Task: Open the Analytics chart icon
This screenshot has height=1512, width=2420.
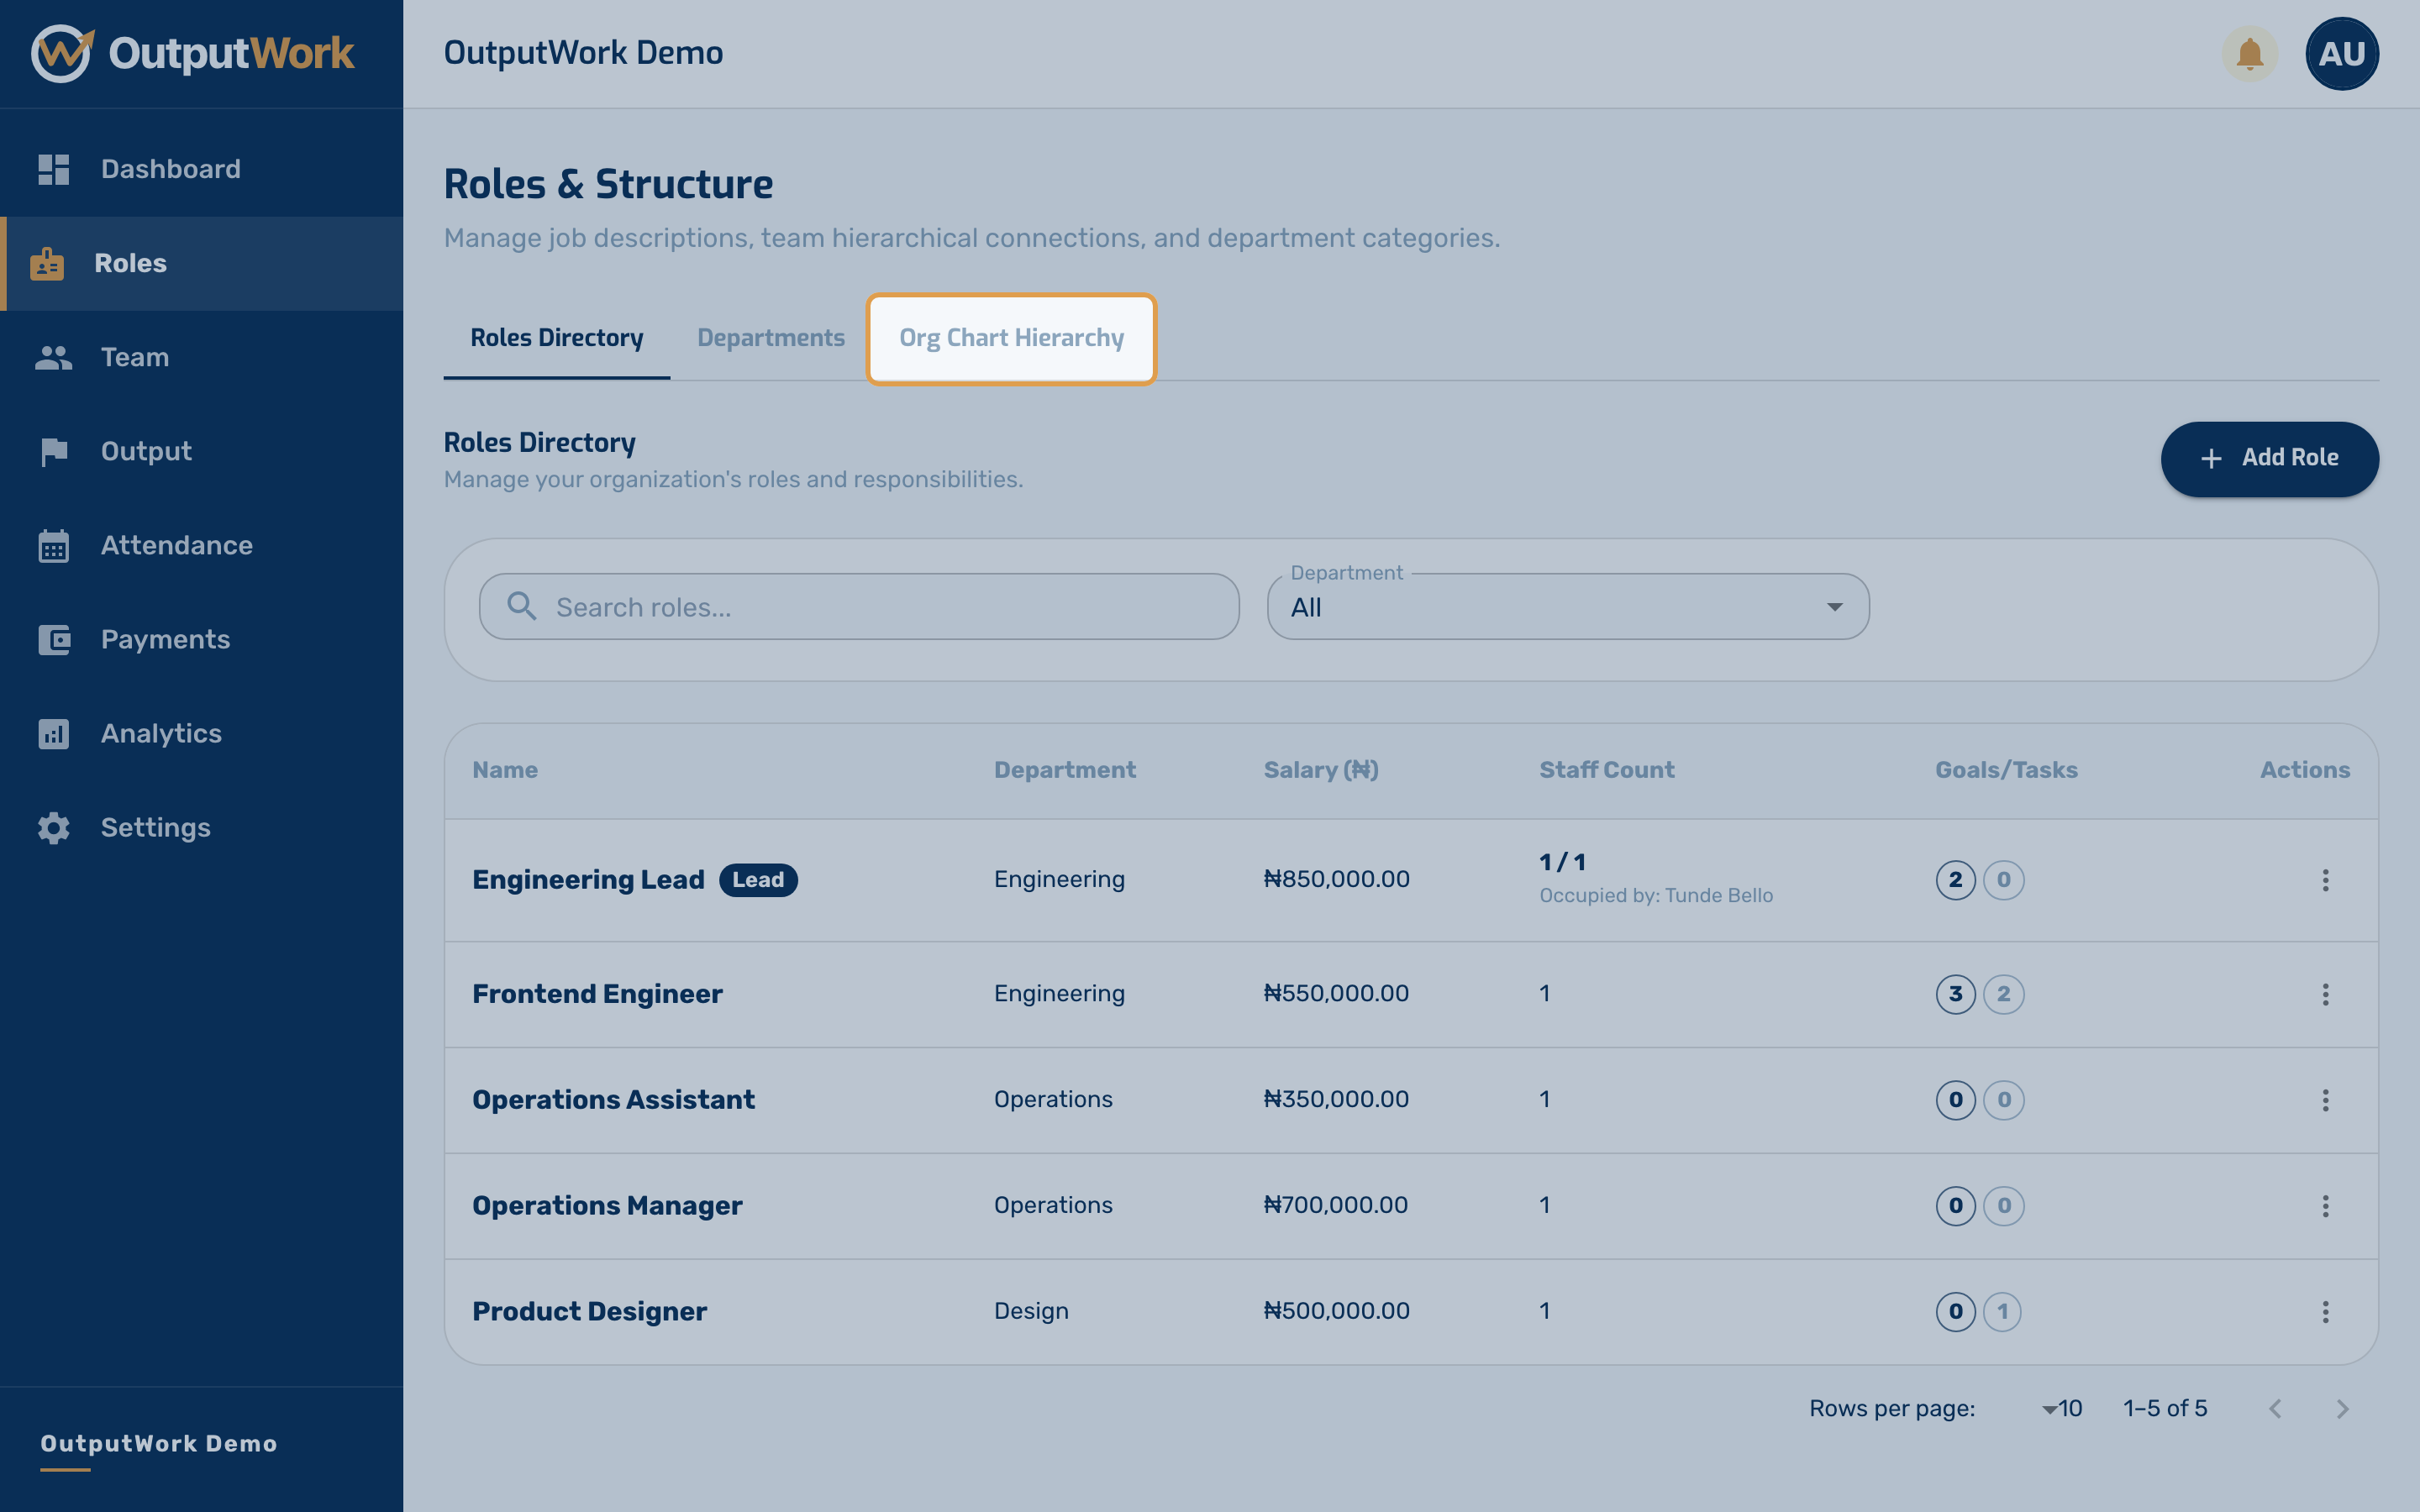Action: (x=53, y=734)
